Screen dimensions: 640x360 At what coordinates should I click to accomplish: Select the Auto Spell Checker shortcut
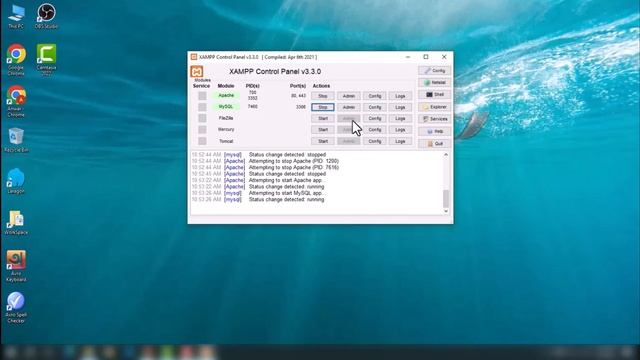(16, 307)
